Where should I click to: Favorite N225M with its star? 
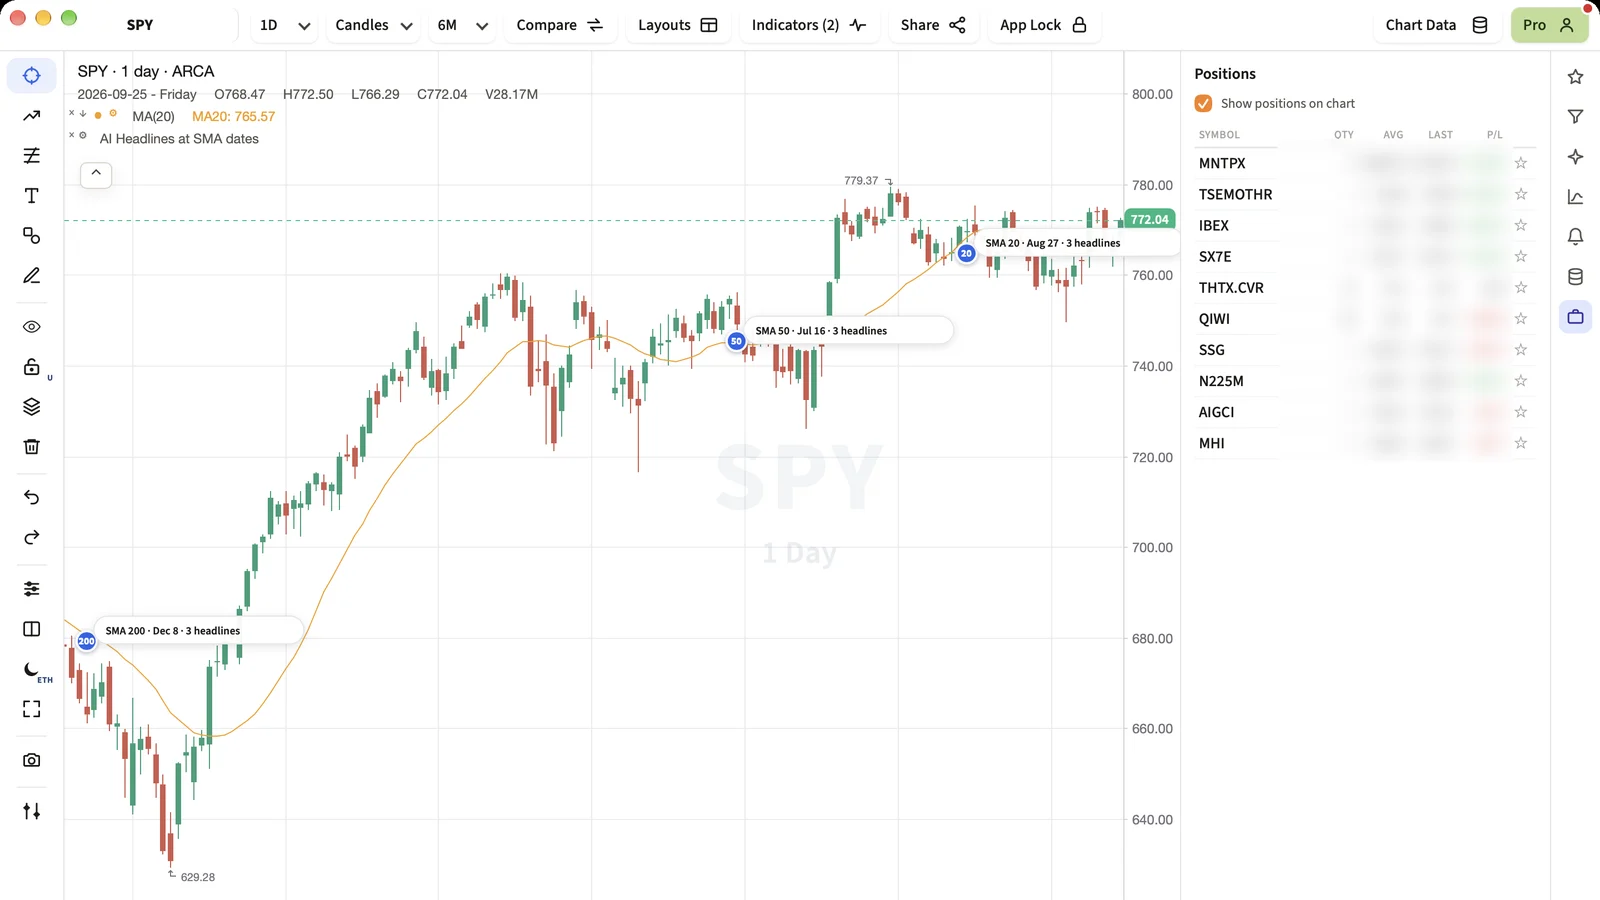point(1521,380)
